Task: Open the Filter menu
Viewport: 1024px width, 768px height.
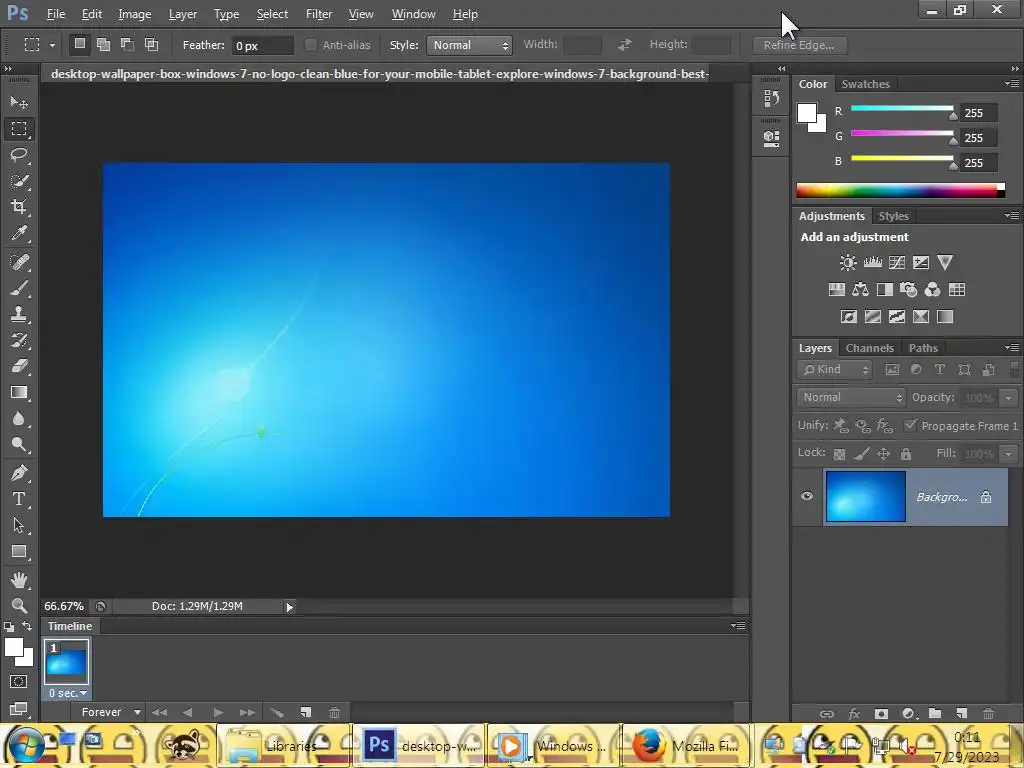Action: (319, 14)
